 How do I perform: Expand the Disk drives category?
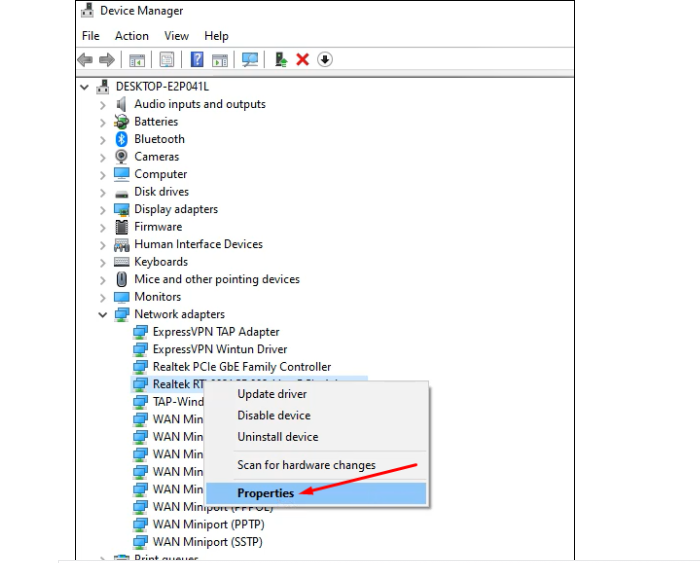tap(103, 192)
